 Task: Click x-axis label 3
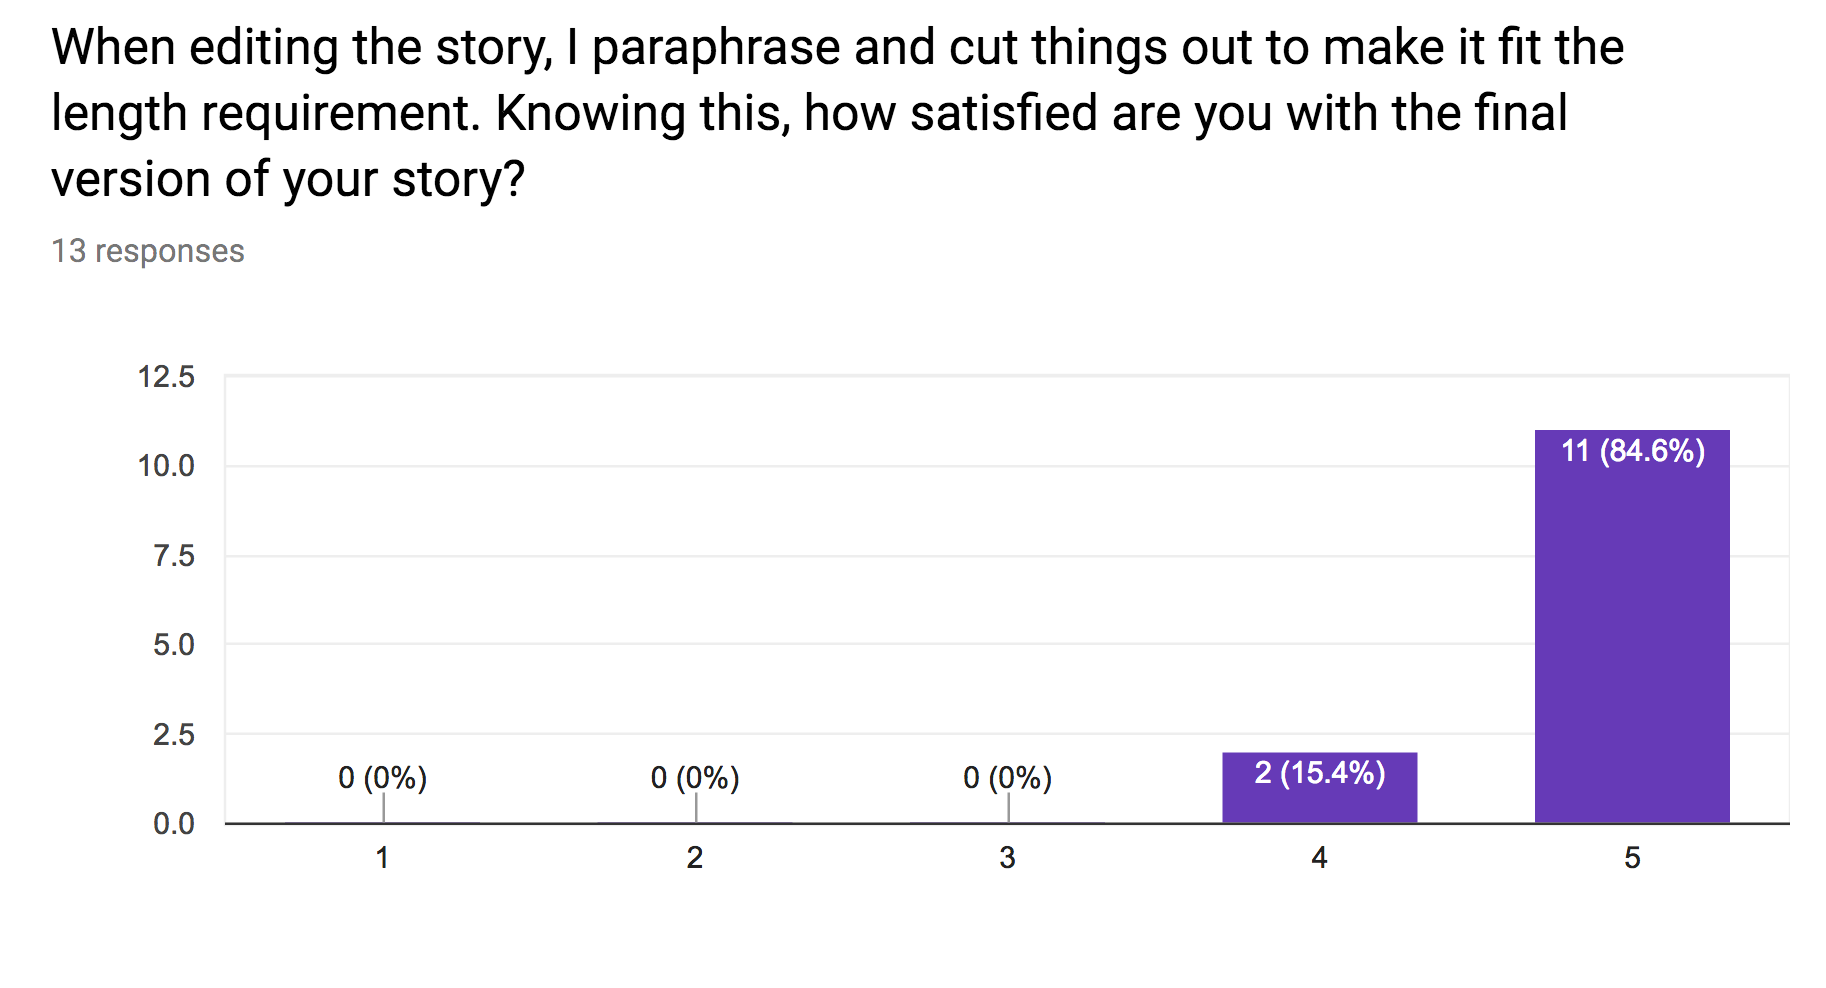[x=1007, y=858]
